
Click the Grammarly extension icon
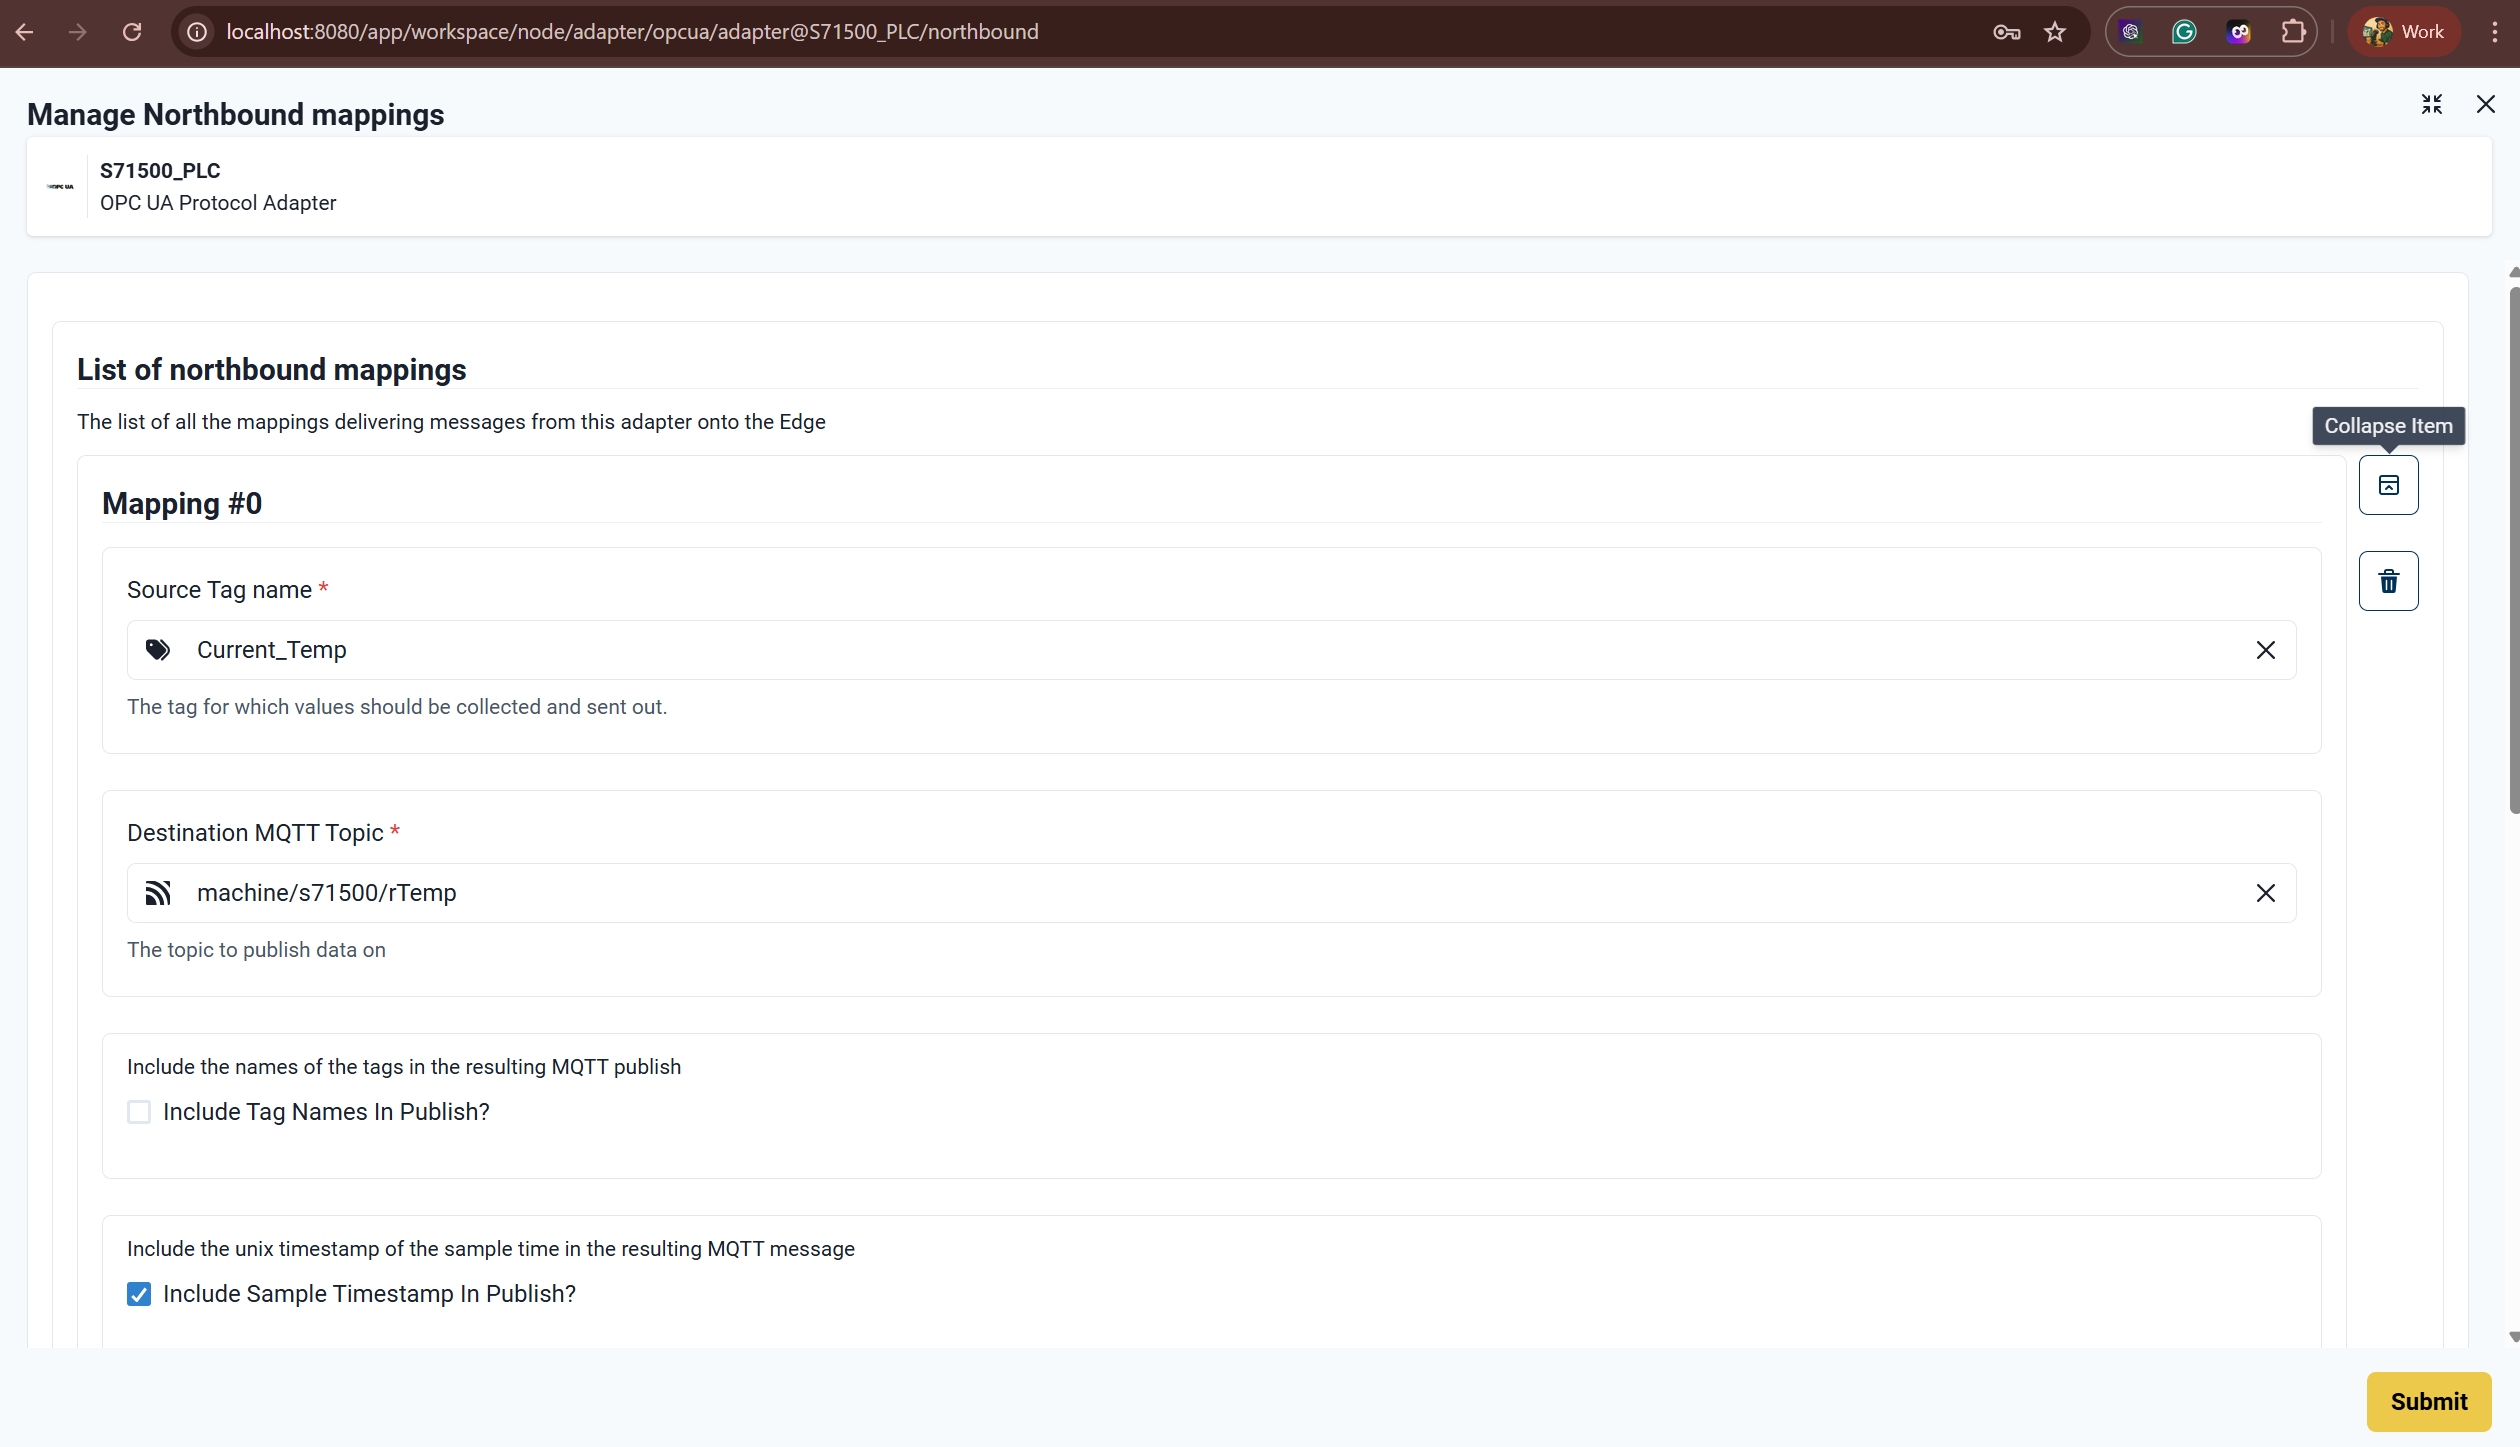click(x=2184, y=32)
